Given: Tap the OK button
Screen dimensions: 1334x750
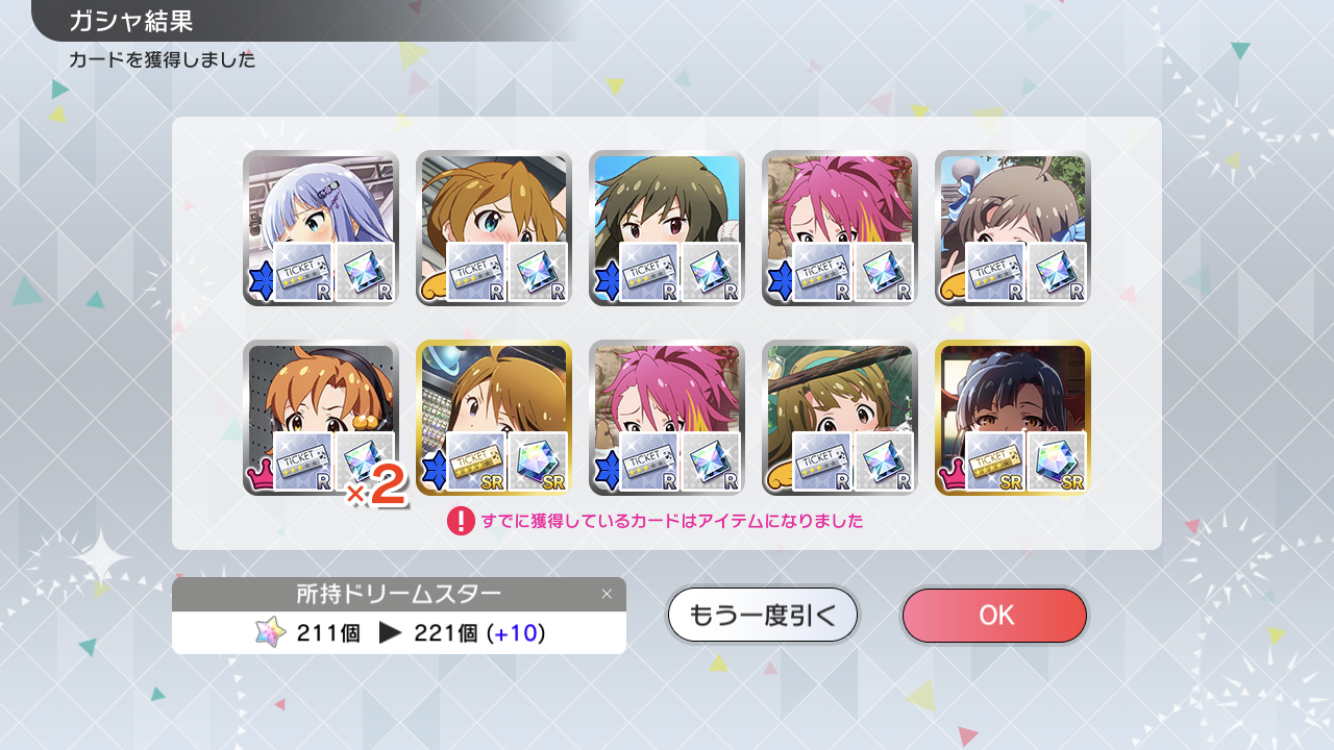Looking at the screenshot, I should (994, 615).
